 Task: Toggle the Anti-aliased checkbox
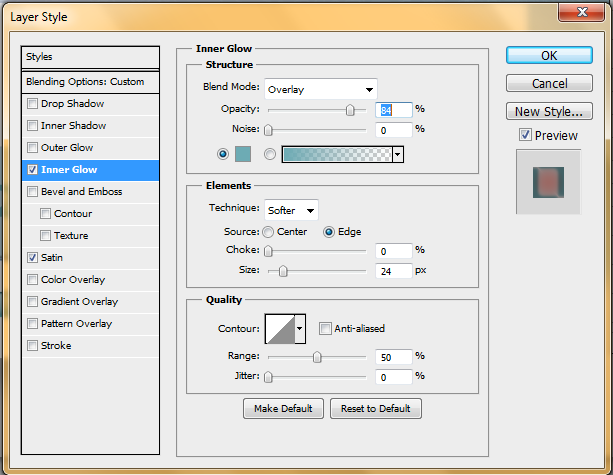pos(325,328)
